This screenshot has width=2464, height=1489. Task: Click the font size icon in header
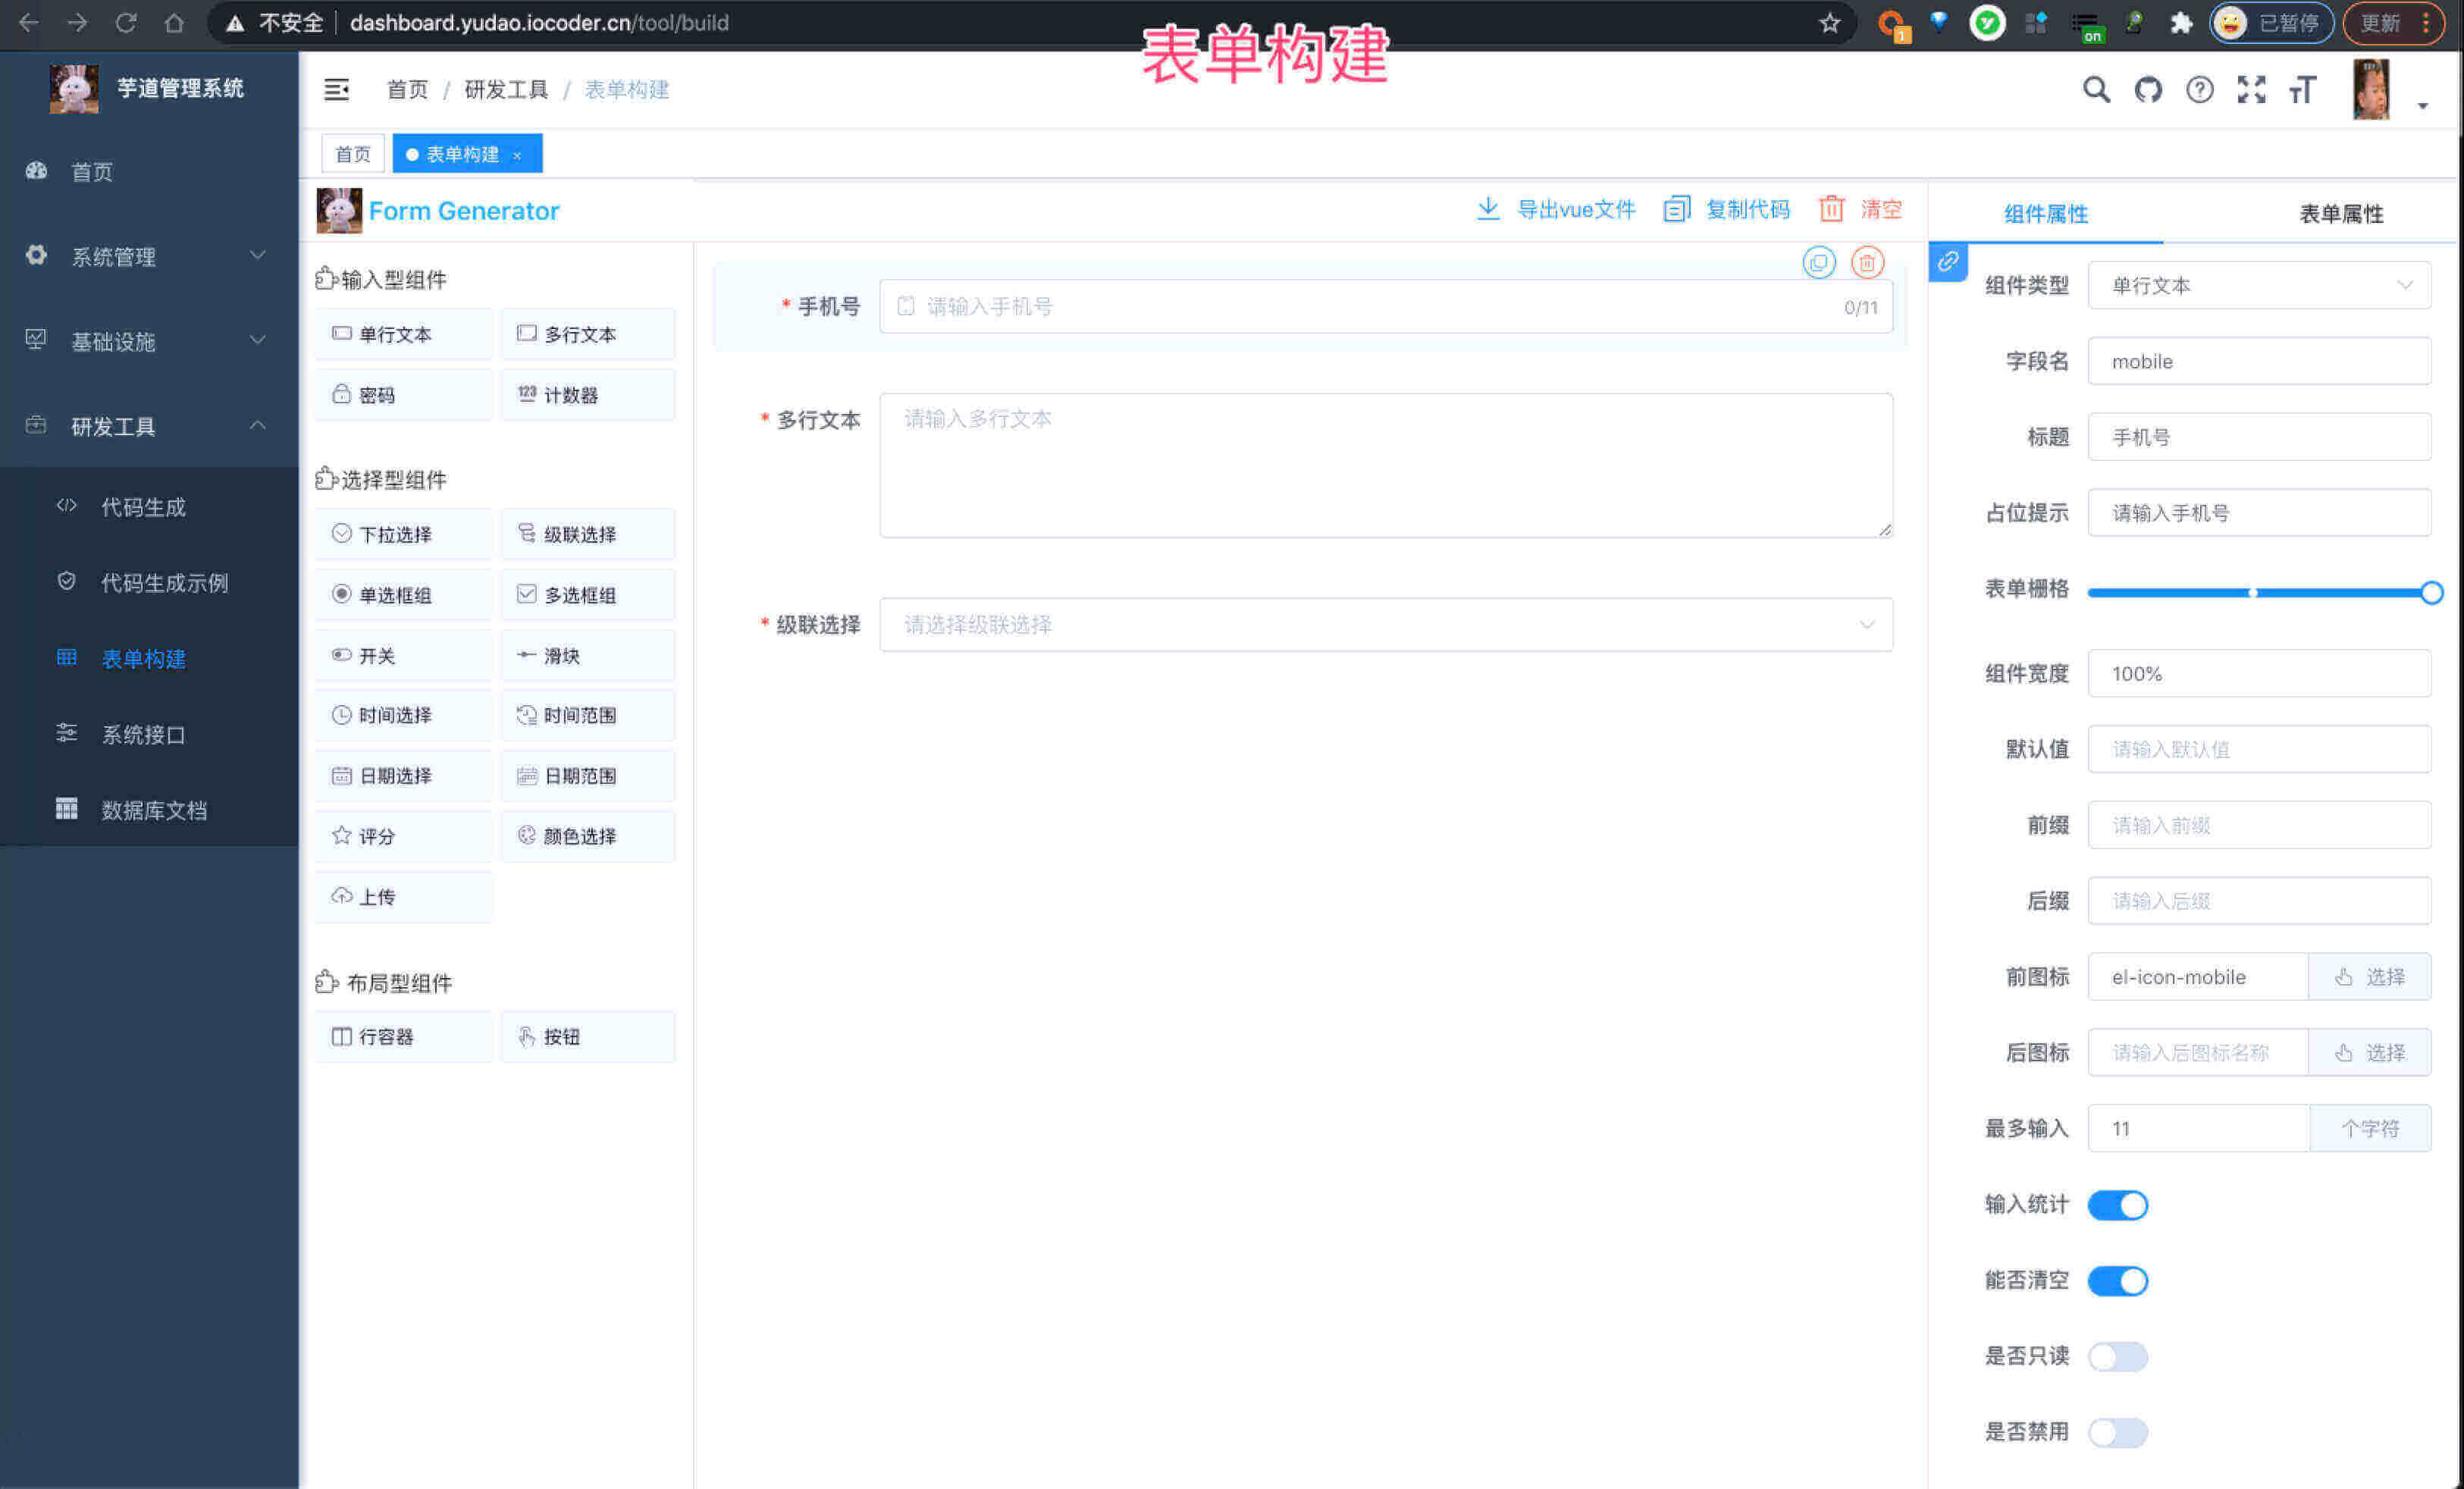pyautogui.click(x=2302, y=90)
